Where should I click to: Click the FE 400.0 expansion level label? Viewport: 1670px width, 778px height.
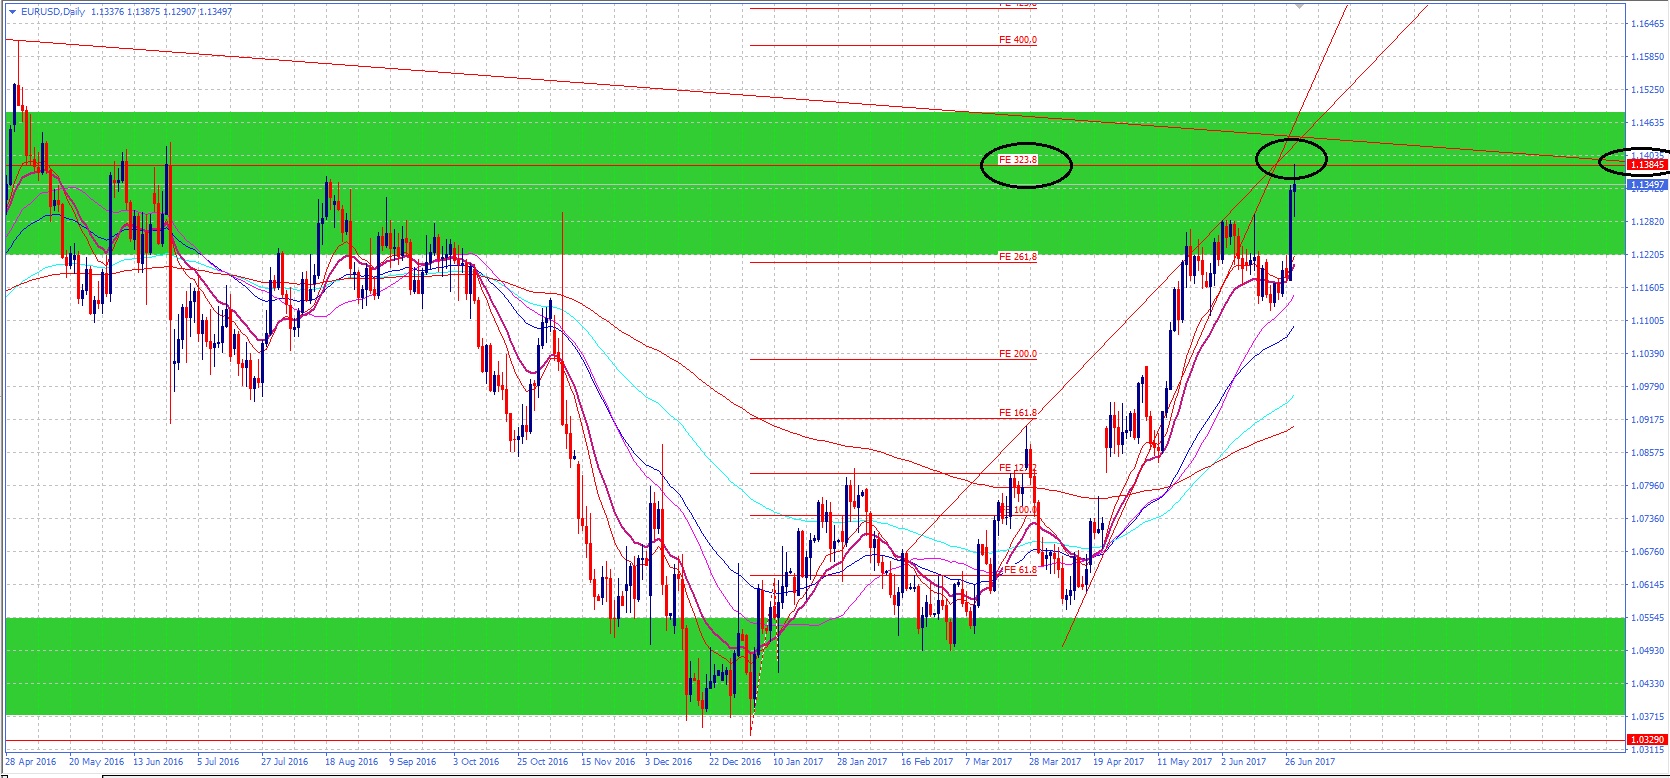click(1018, 41)
